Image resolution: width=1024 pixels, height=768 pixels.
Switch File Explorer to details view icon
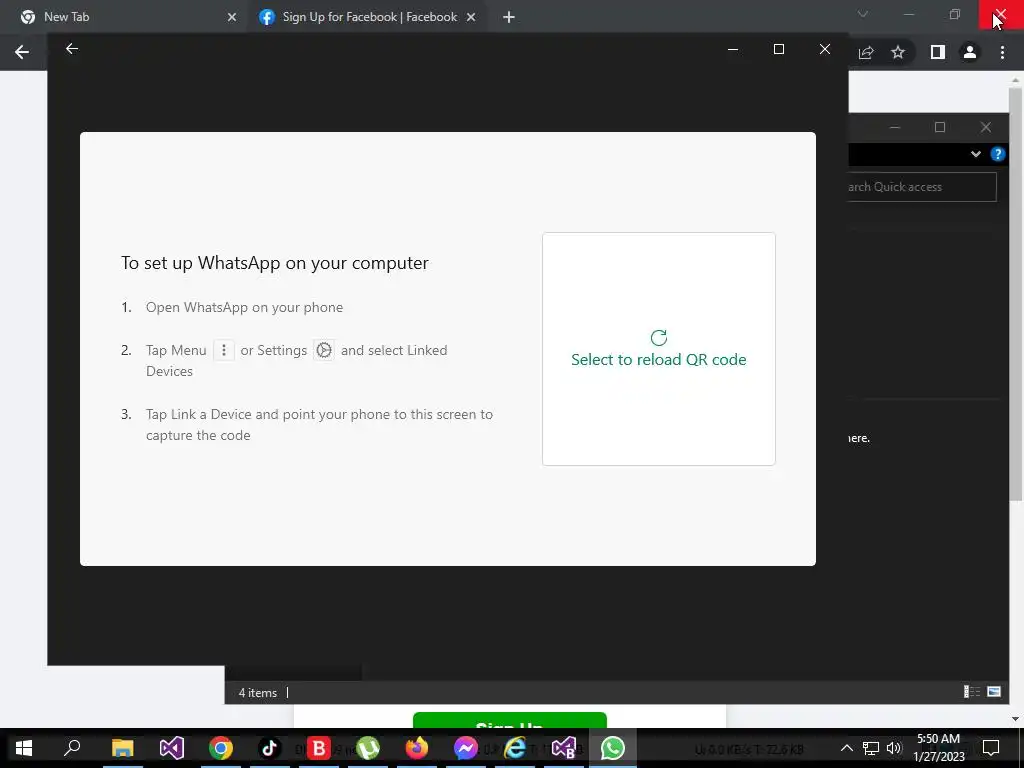[972, 692]
